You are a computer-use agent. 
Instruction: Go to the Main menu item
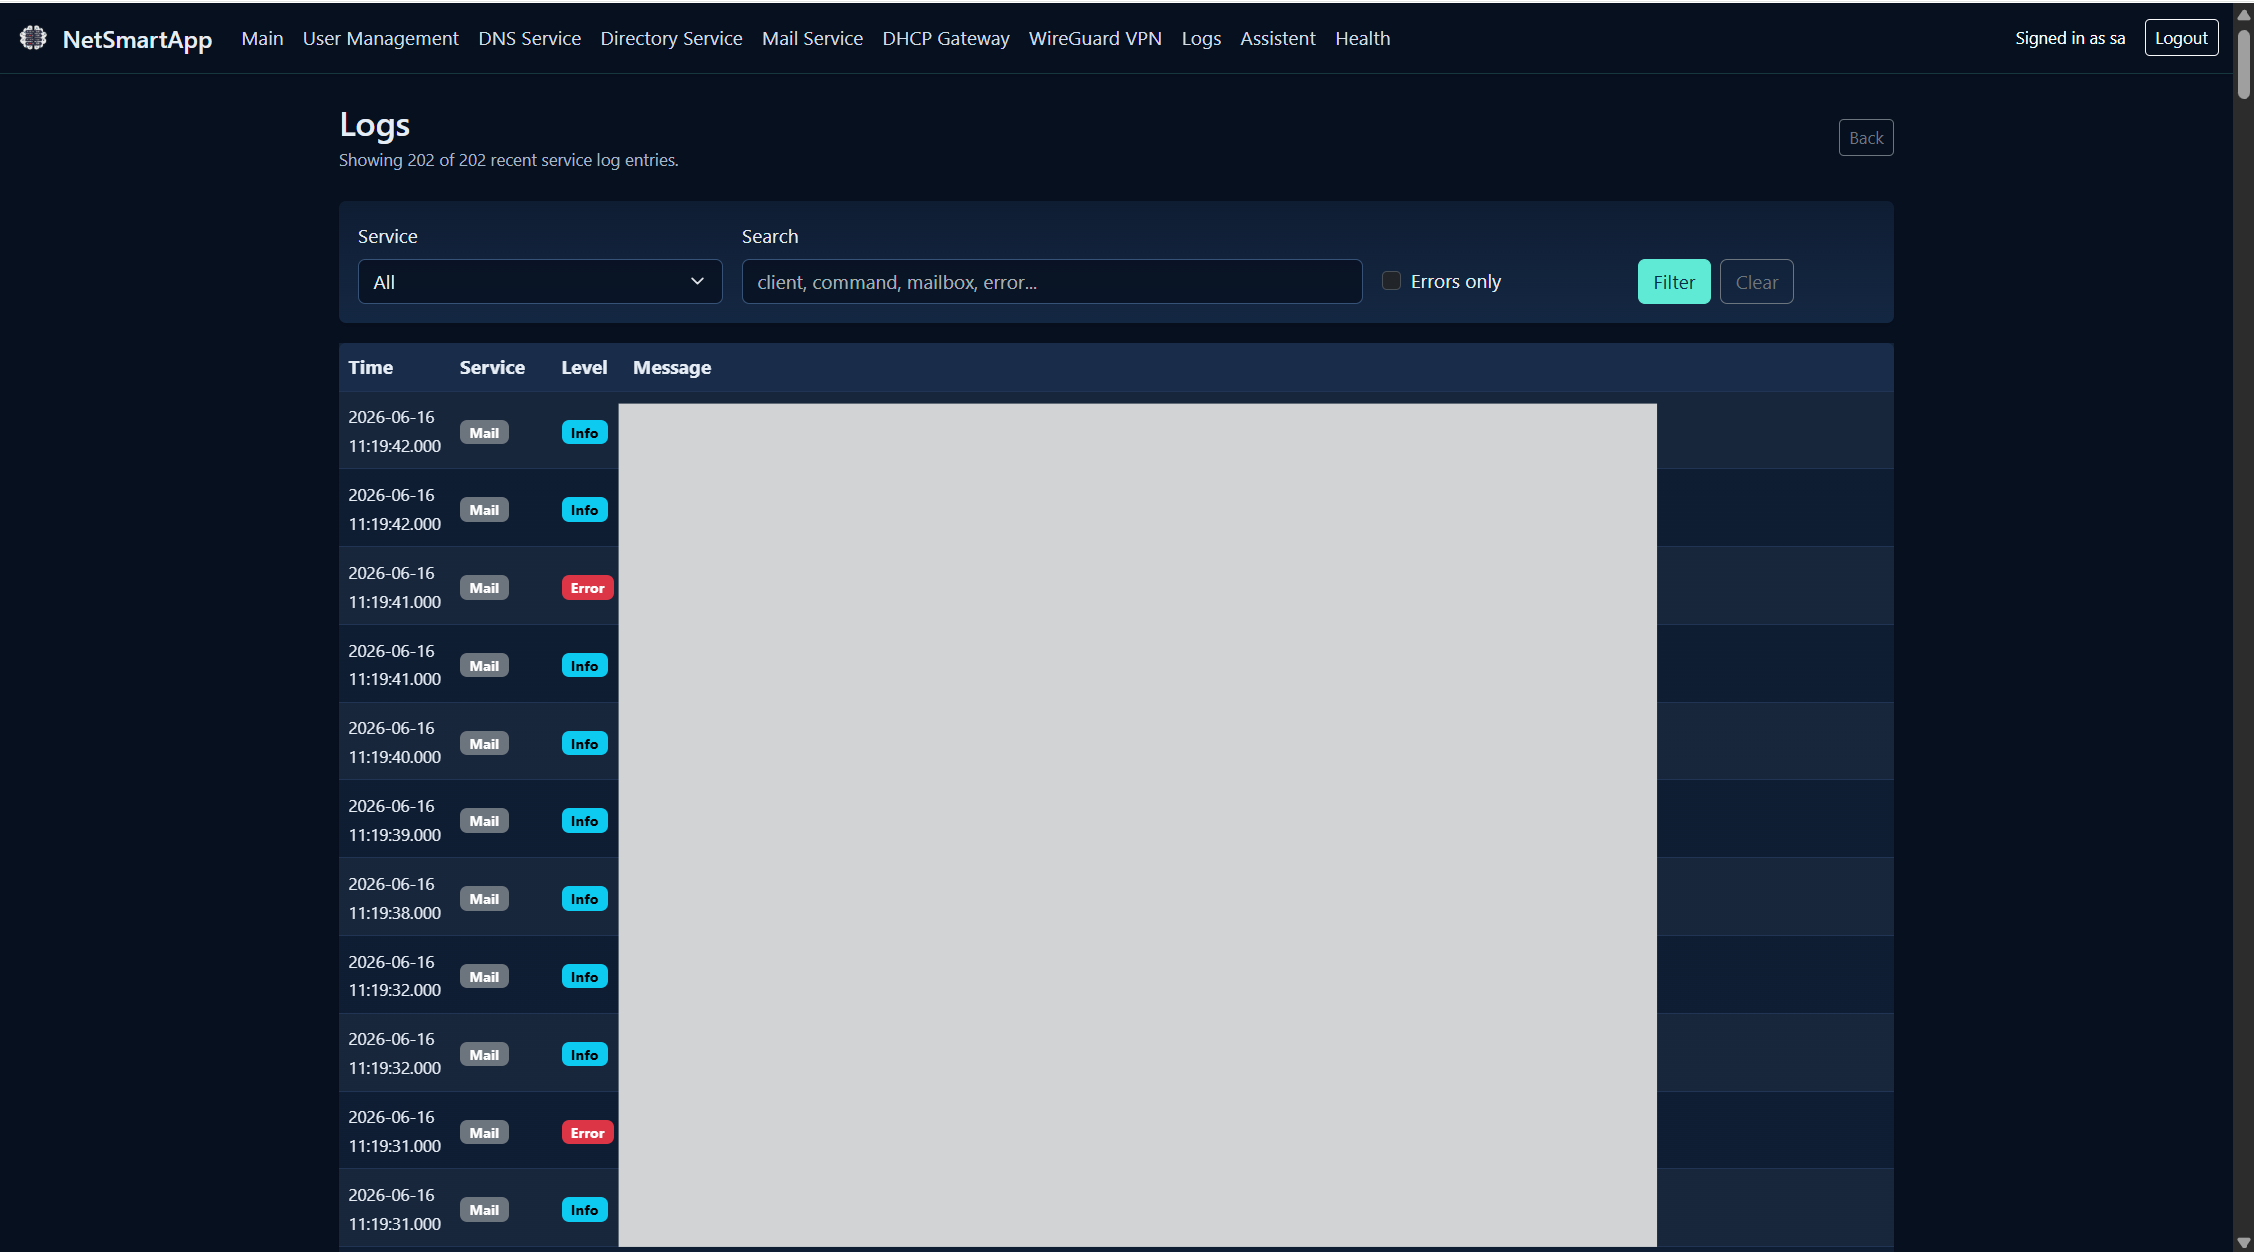point(262,38)
